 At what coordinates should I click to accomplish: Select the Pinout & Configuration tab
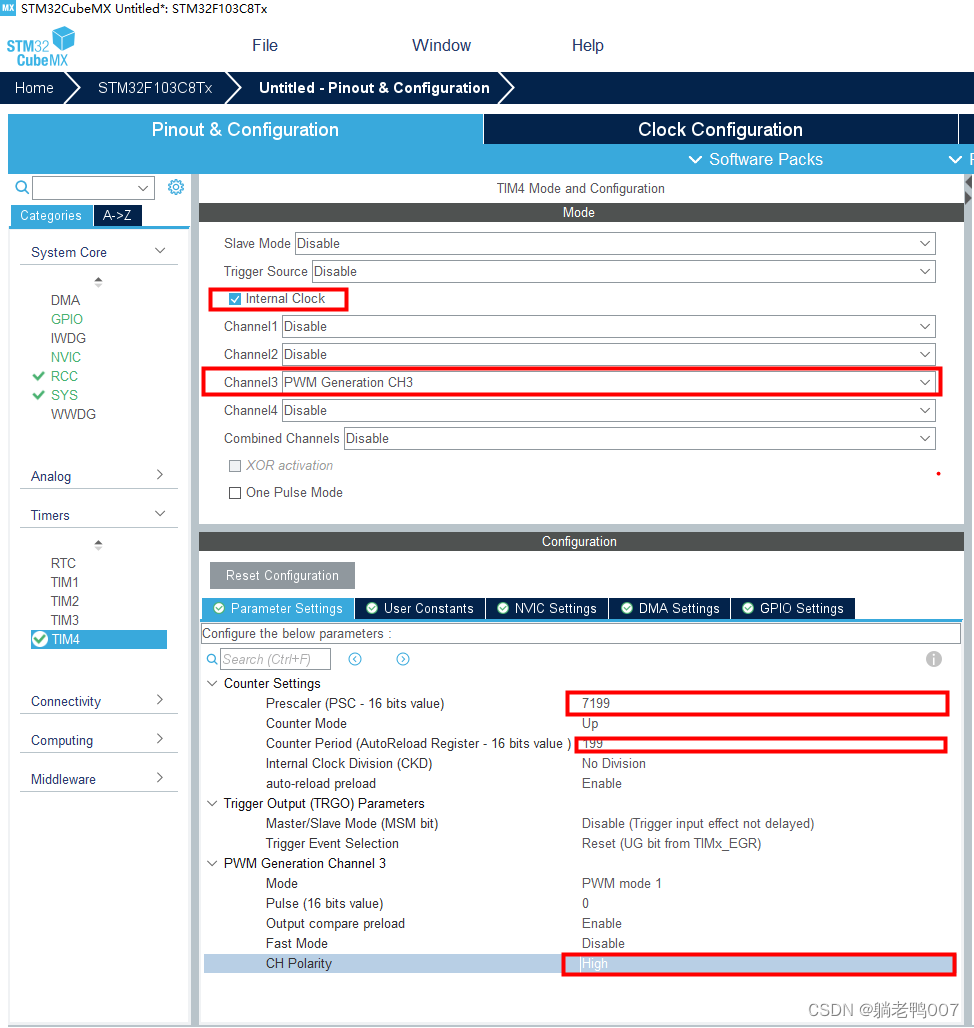[x=245, y=129]
